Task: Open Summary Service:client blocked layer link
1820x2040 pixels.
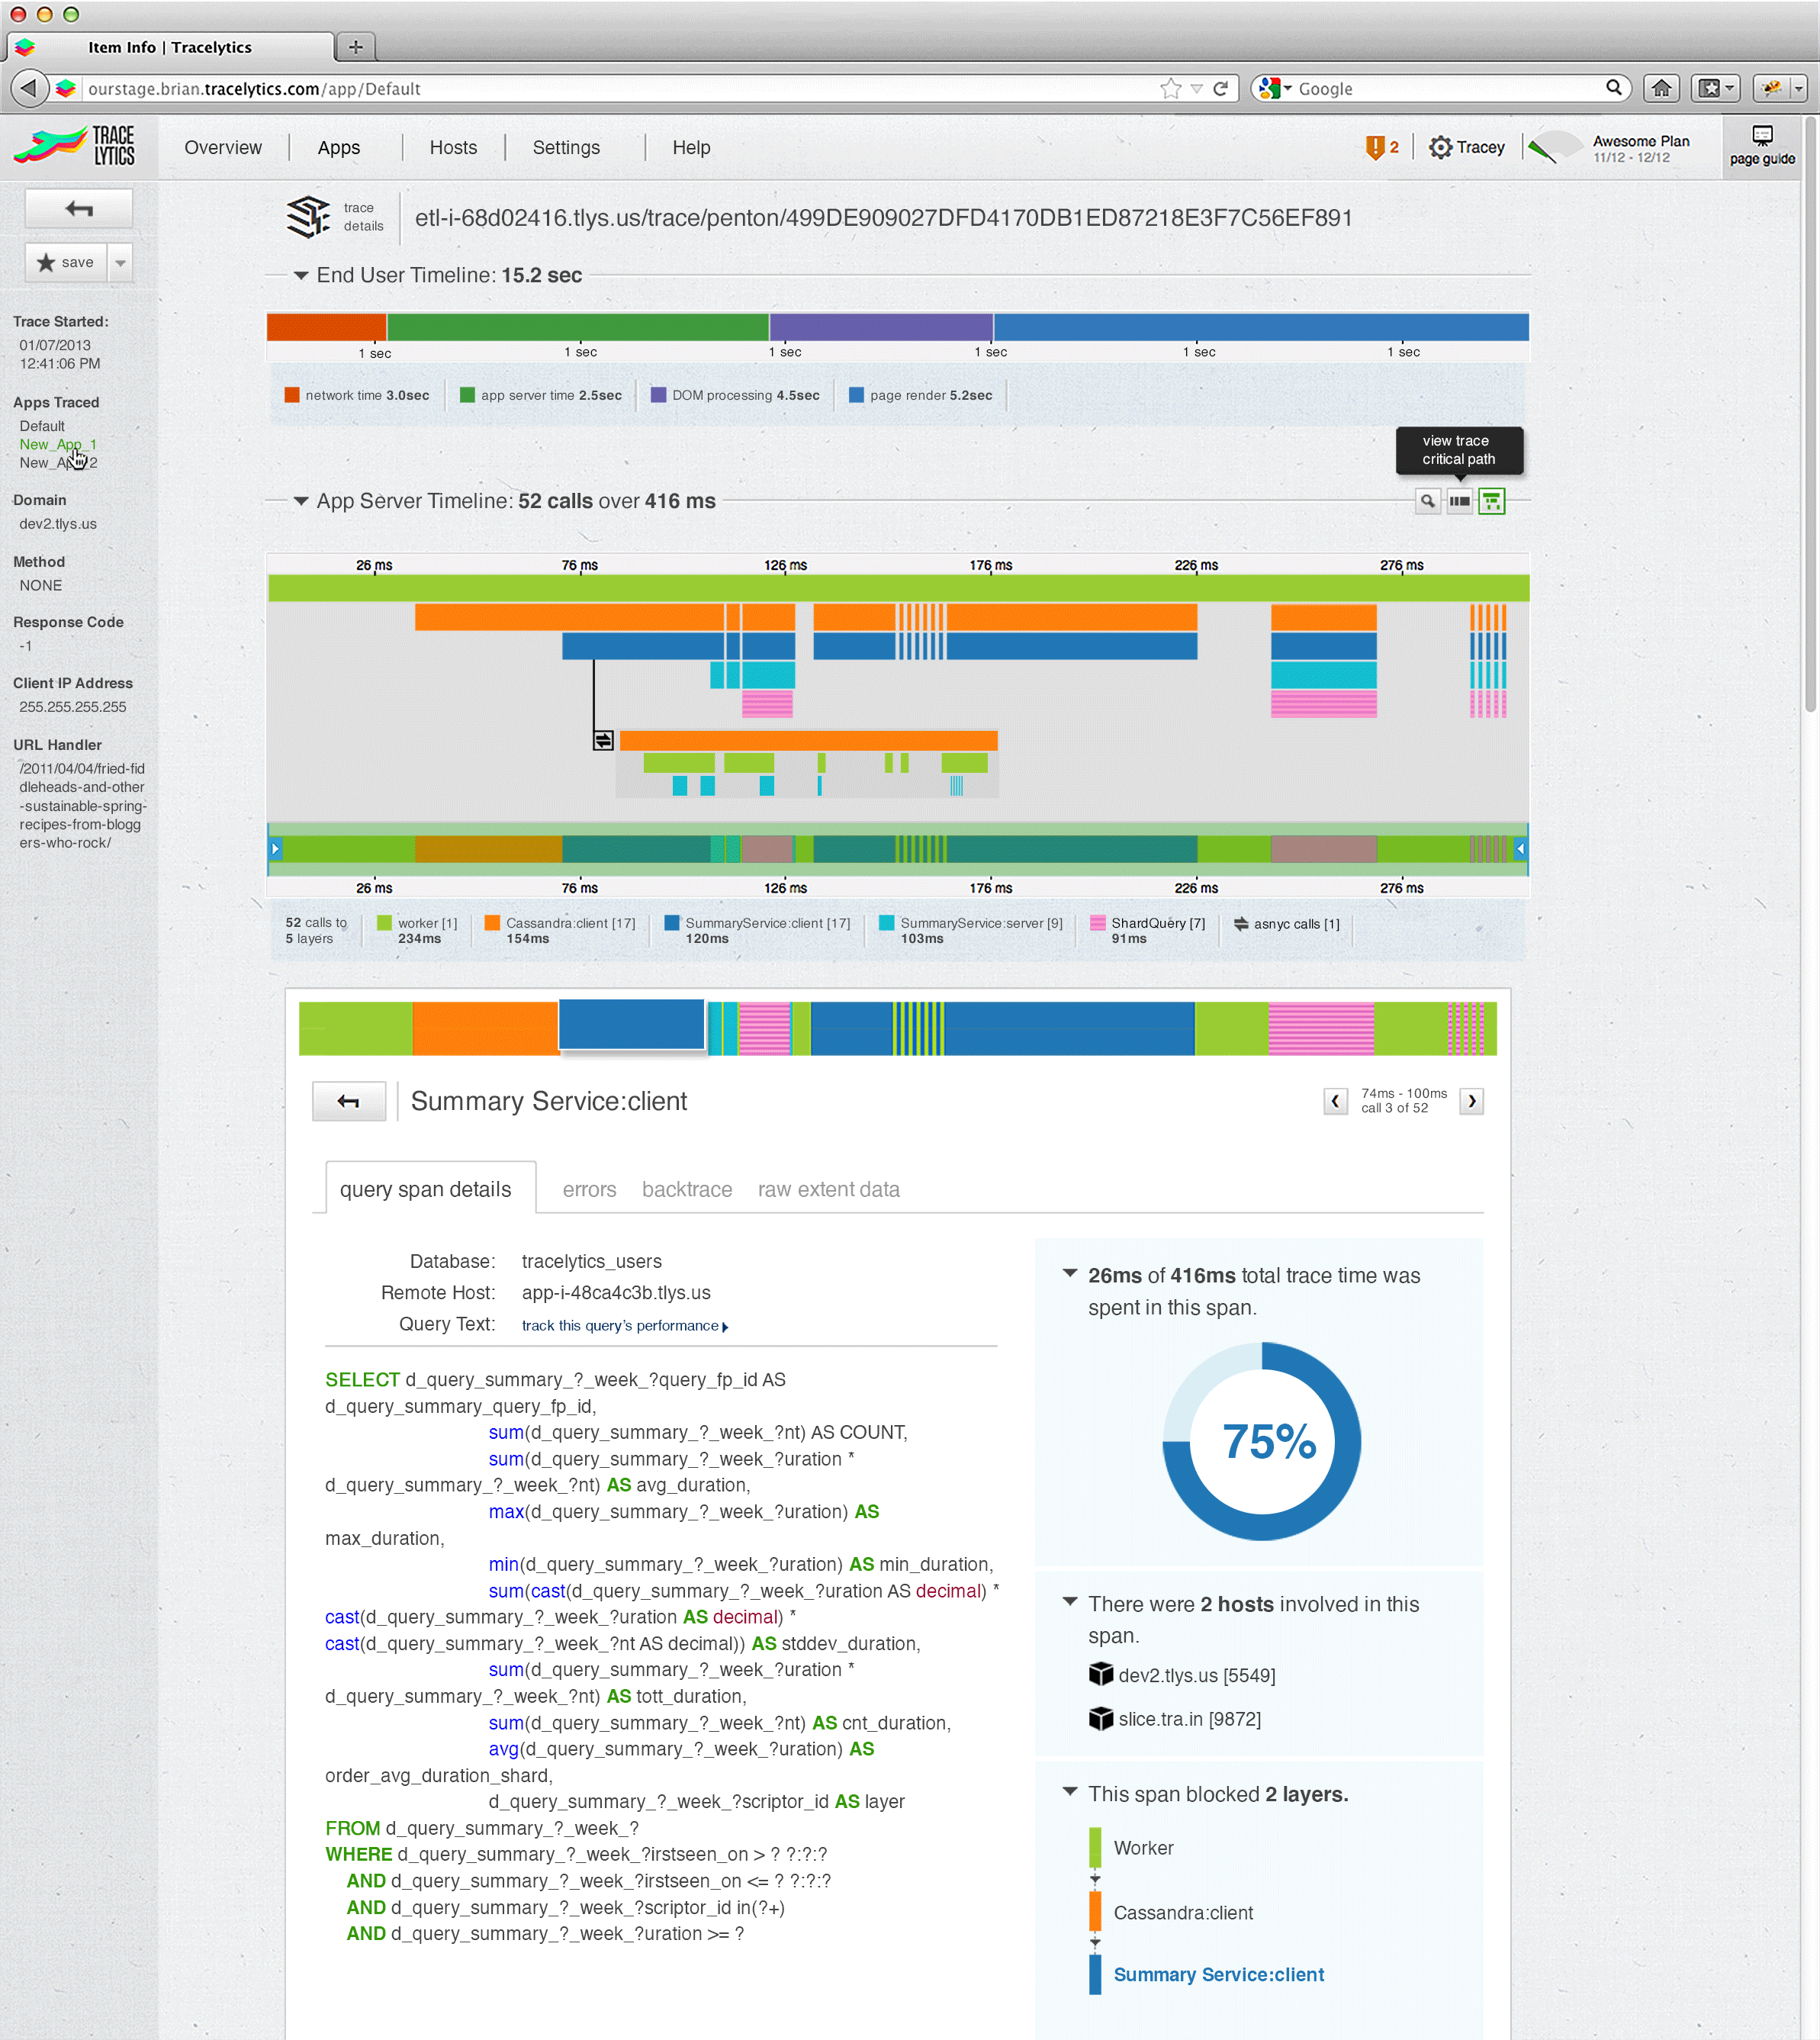Action: click(1218, 1974)
